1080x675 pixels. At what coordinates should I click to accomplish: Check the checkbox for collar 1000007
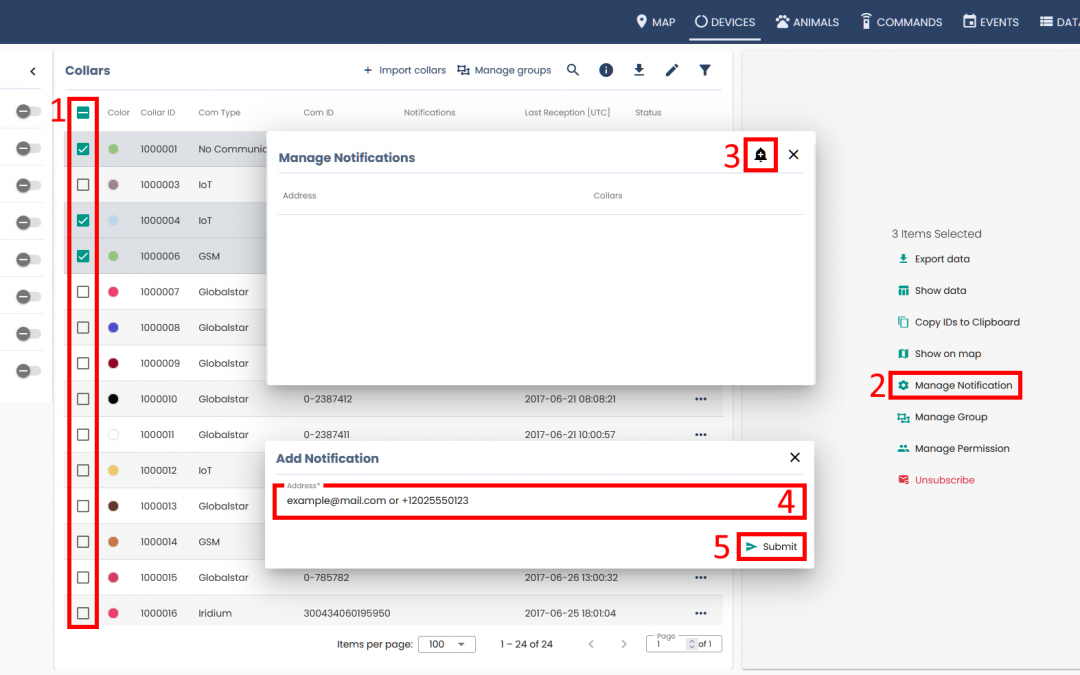coord(83,292)
